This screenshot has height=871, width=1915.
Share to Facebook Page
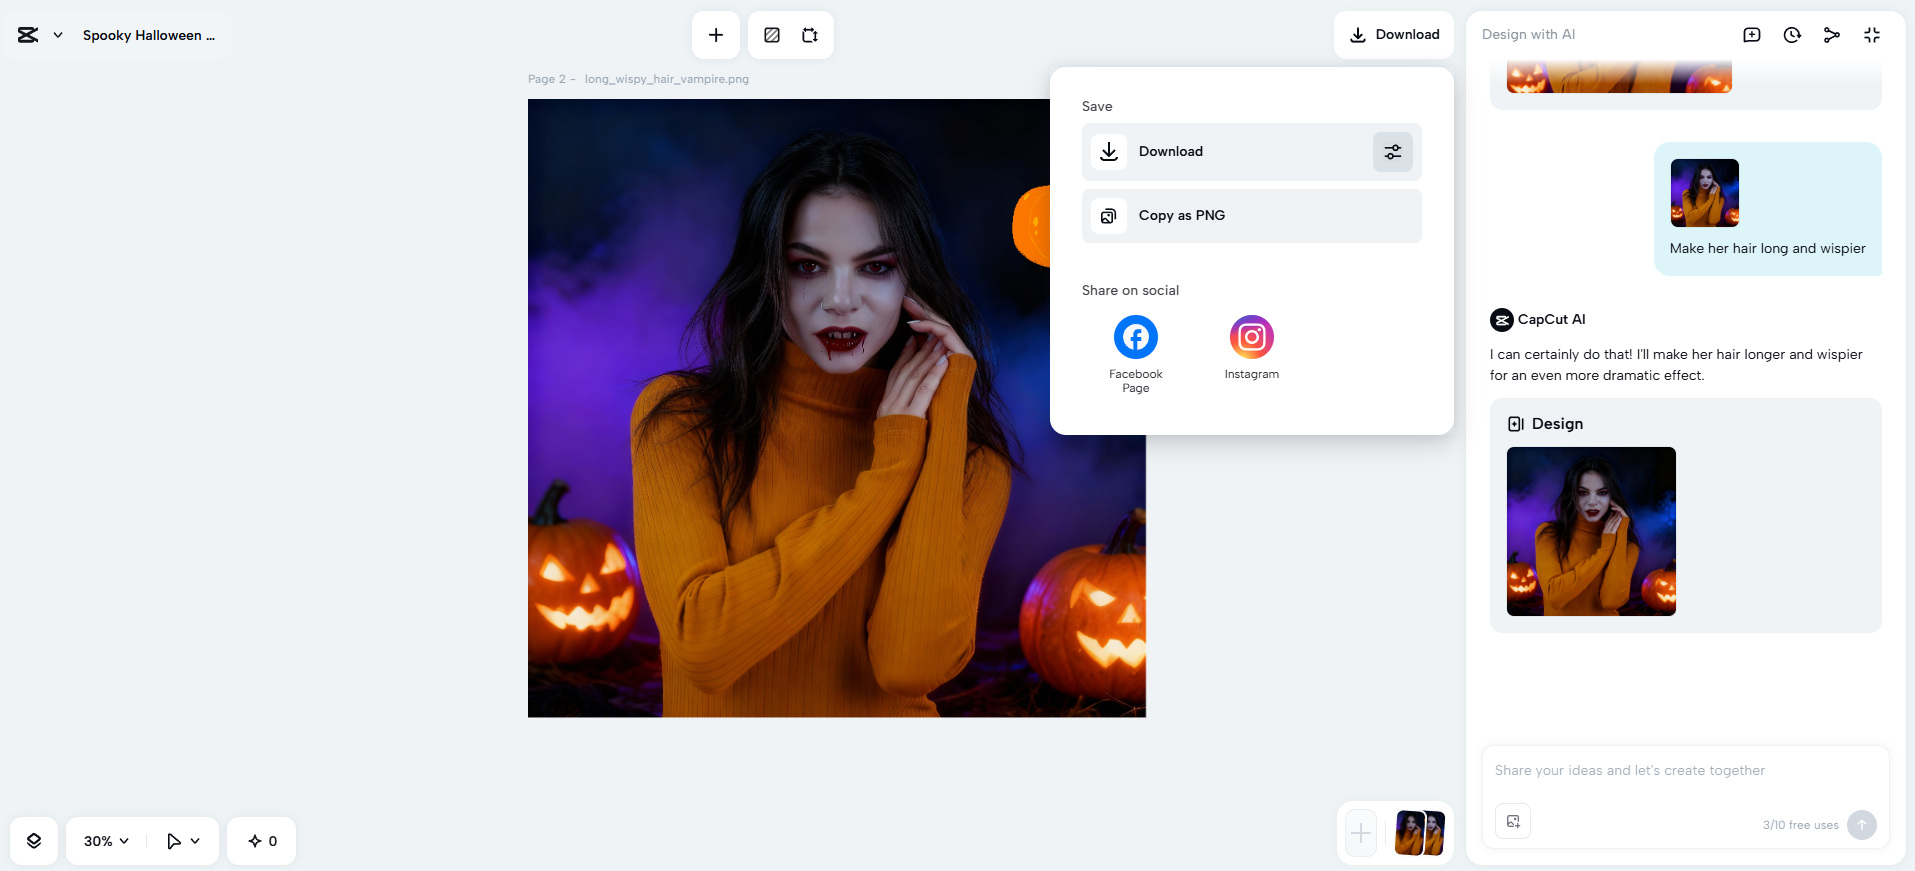click(x=1136, y=337)
